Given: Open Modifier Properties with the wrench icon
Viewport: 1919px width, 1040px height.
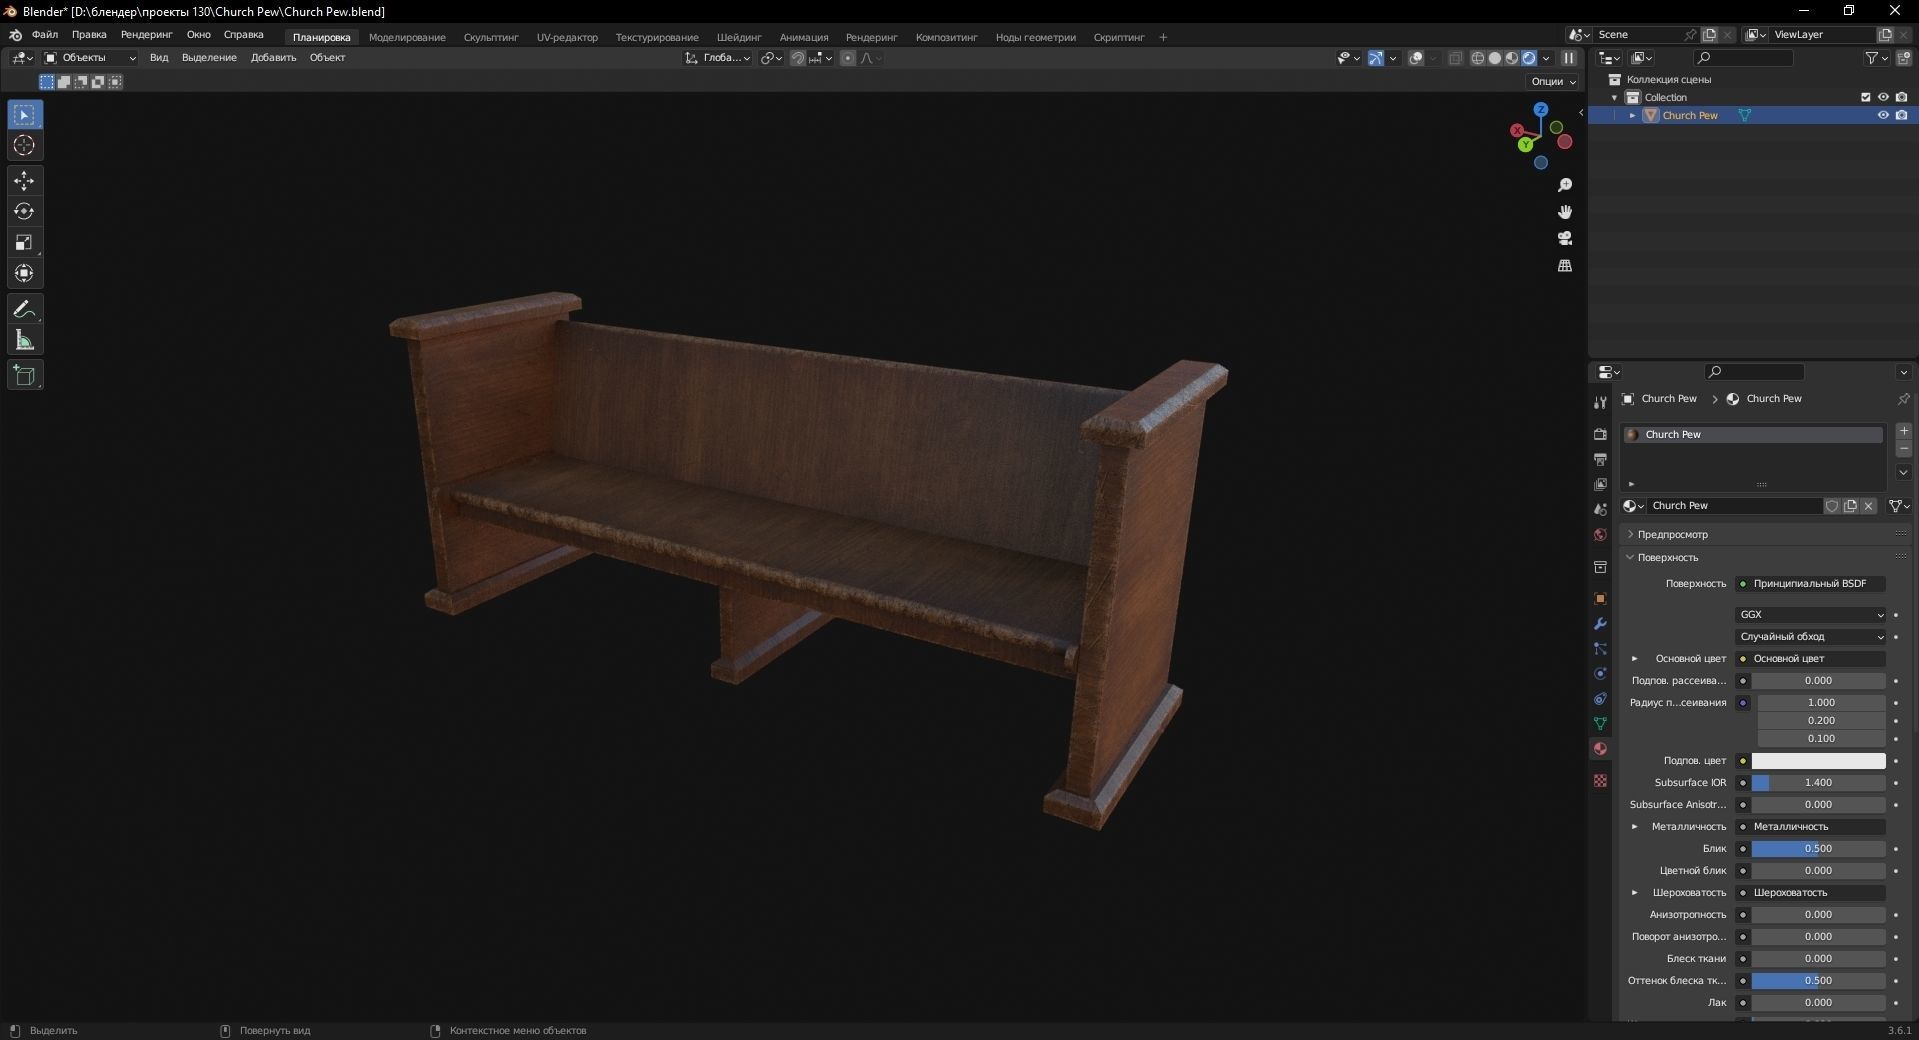Looking at the screenshot, I should [x=1600, y=624].
